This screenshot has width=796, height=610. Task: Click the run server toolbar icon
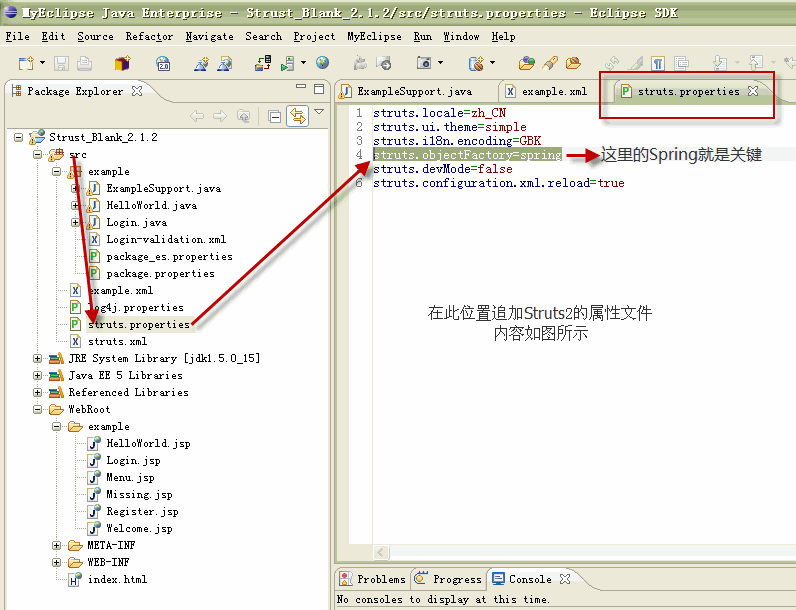pos(287,63)
